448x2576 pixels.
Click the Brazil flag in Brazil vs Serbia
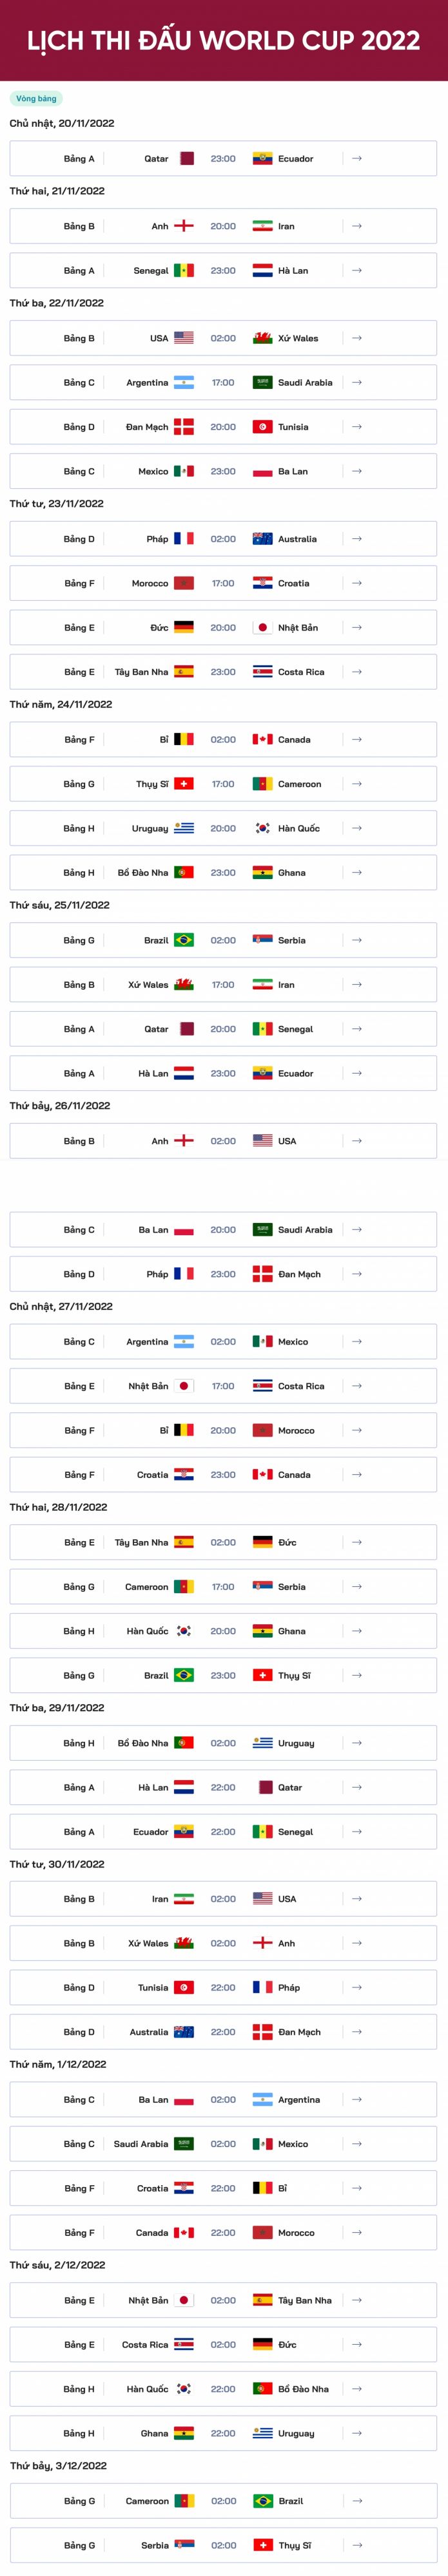pos(184,940)
